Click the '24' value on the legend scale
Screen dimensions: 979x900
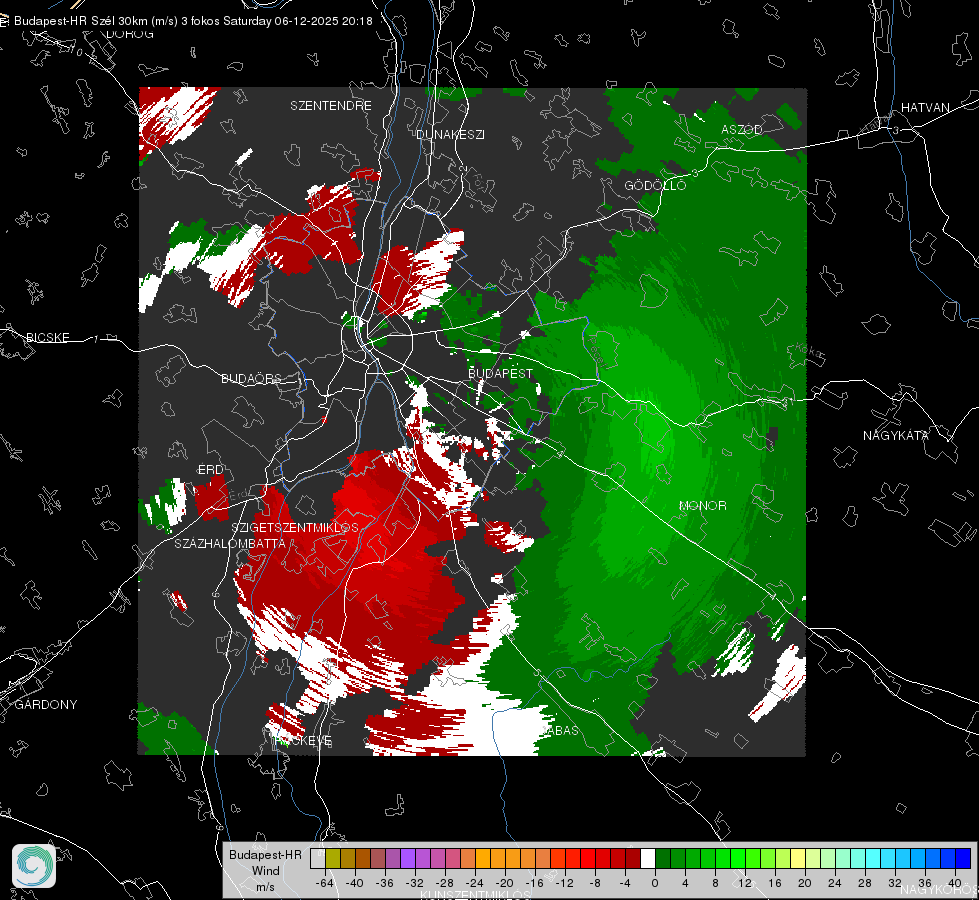(x=835, y=883)
